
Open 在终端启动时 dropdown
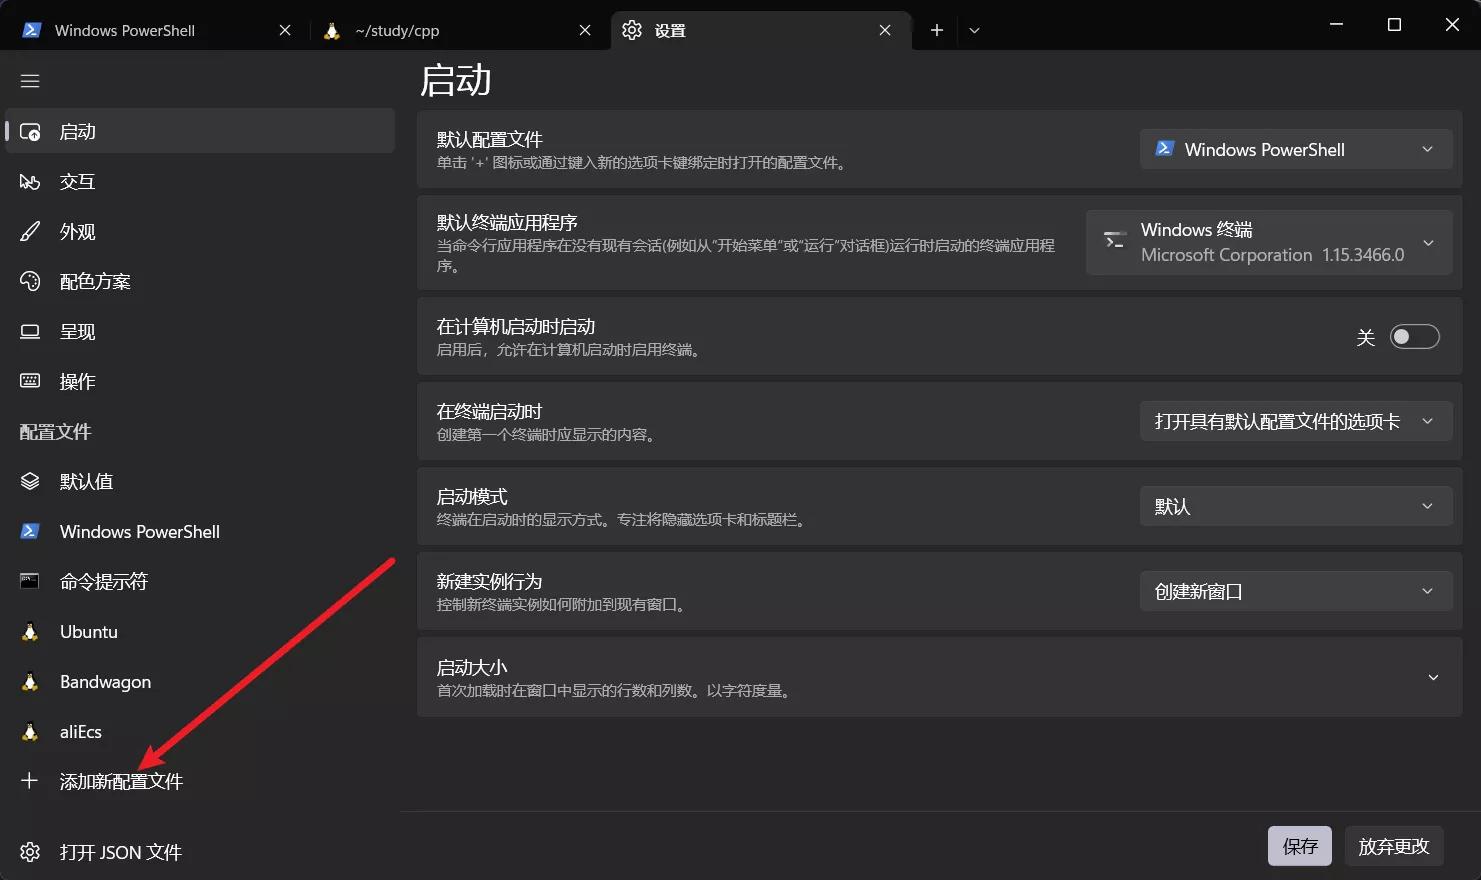[x=1296, y=421]
